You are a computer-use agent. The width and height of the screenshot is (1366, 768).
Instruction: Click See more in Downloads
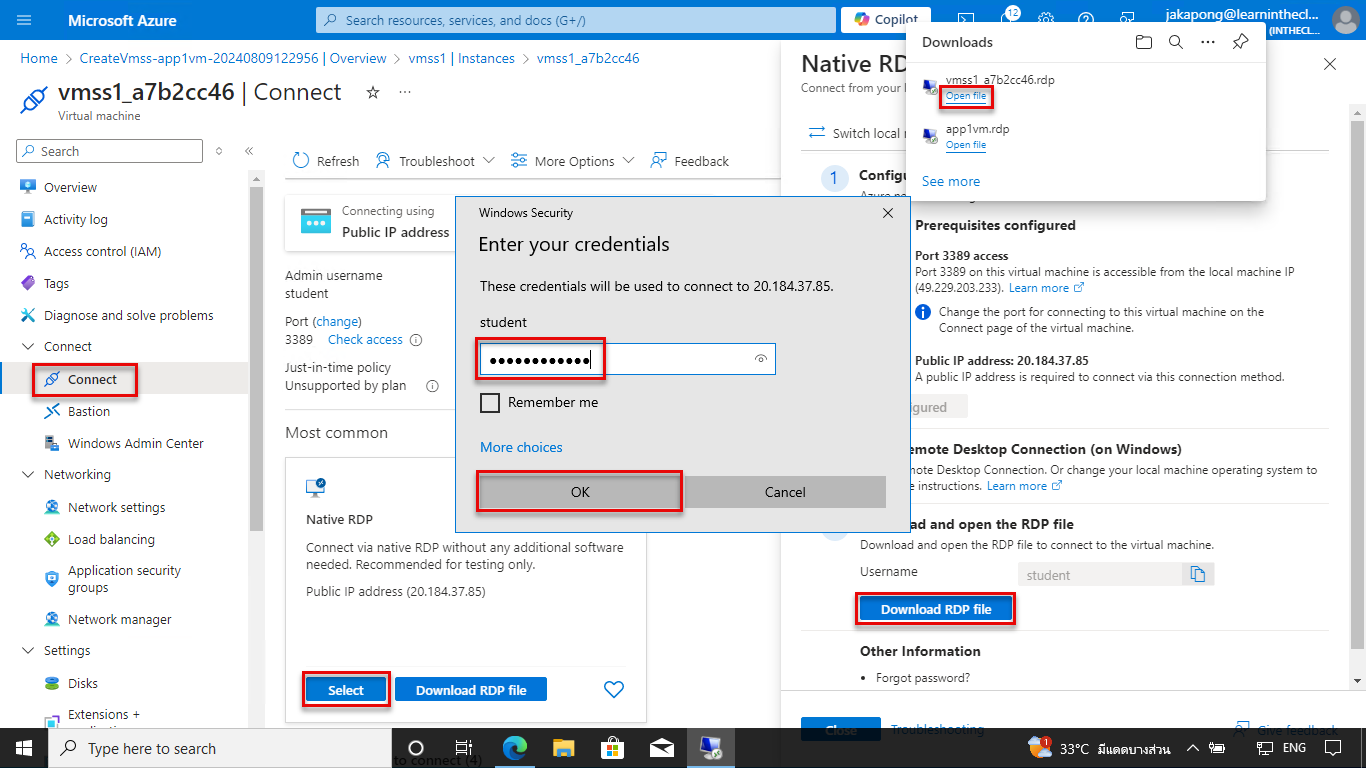951,181
